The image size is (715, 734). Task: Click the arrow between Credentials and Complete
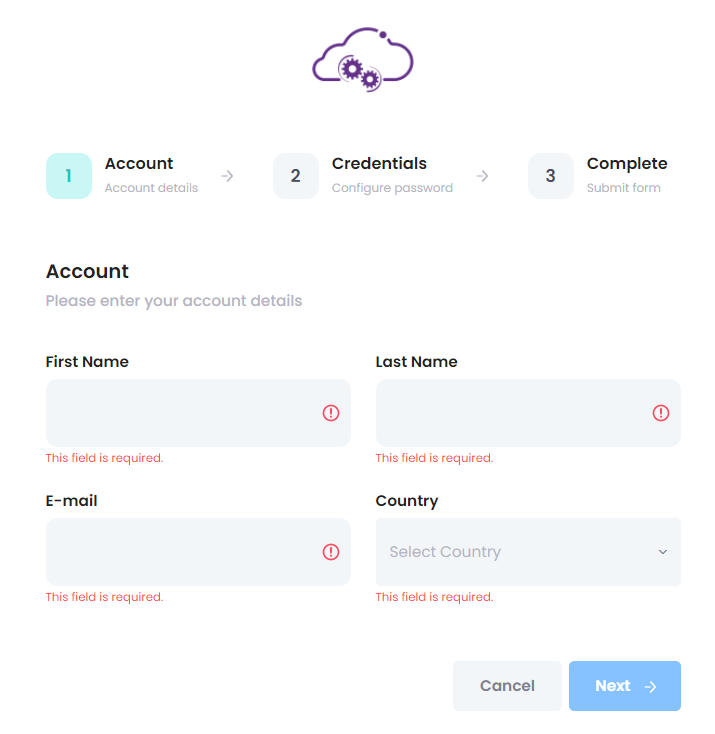pos(482,176)
